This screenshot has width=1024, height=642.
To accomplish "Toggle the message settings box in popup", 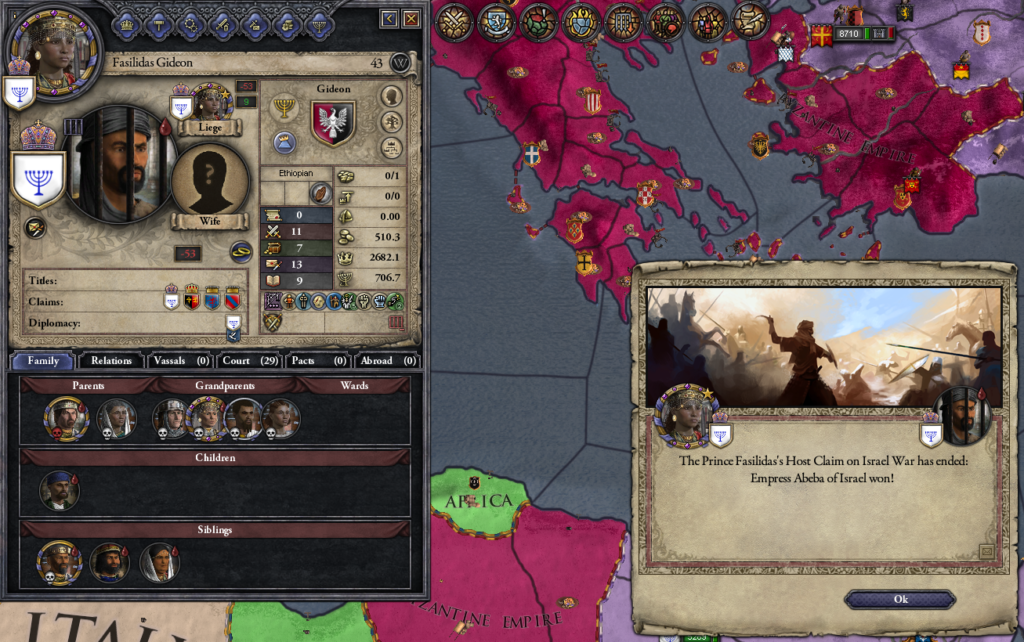I will tap(987, 552).
